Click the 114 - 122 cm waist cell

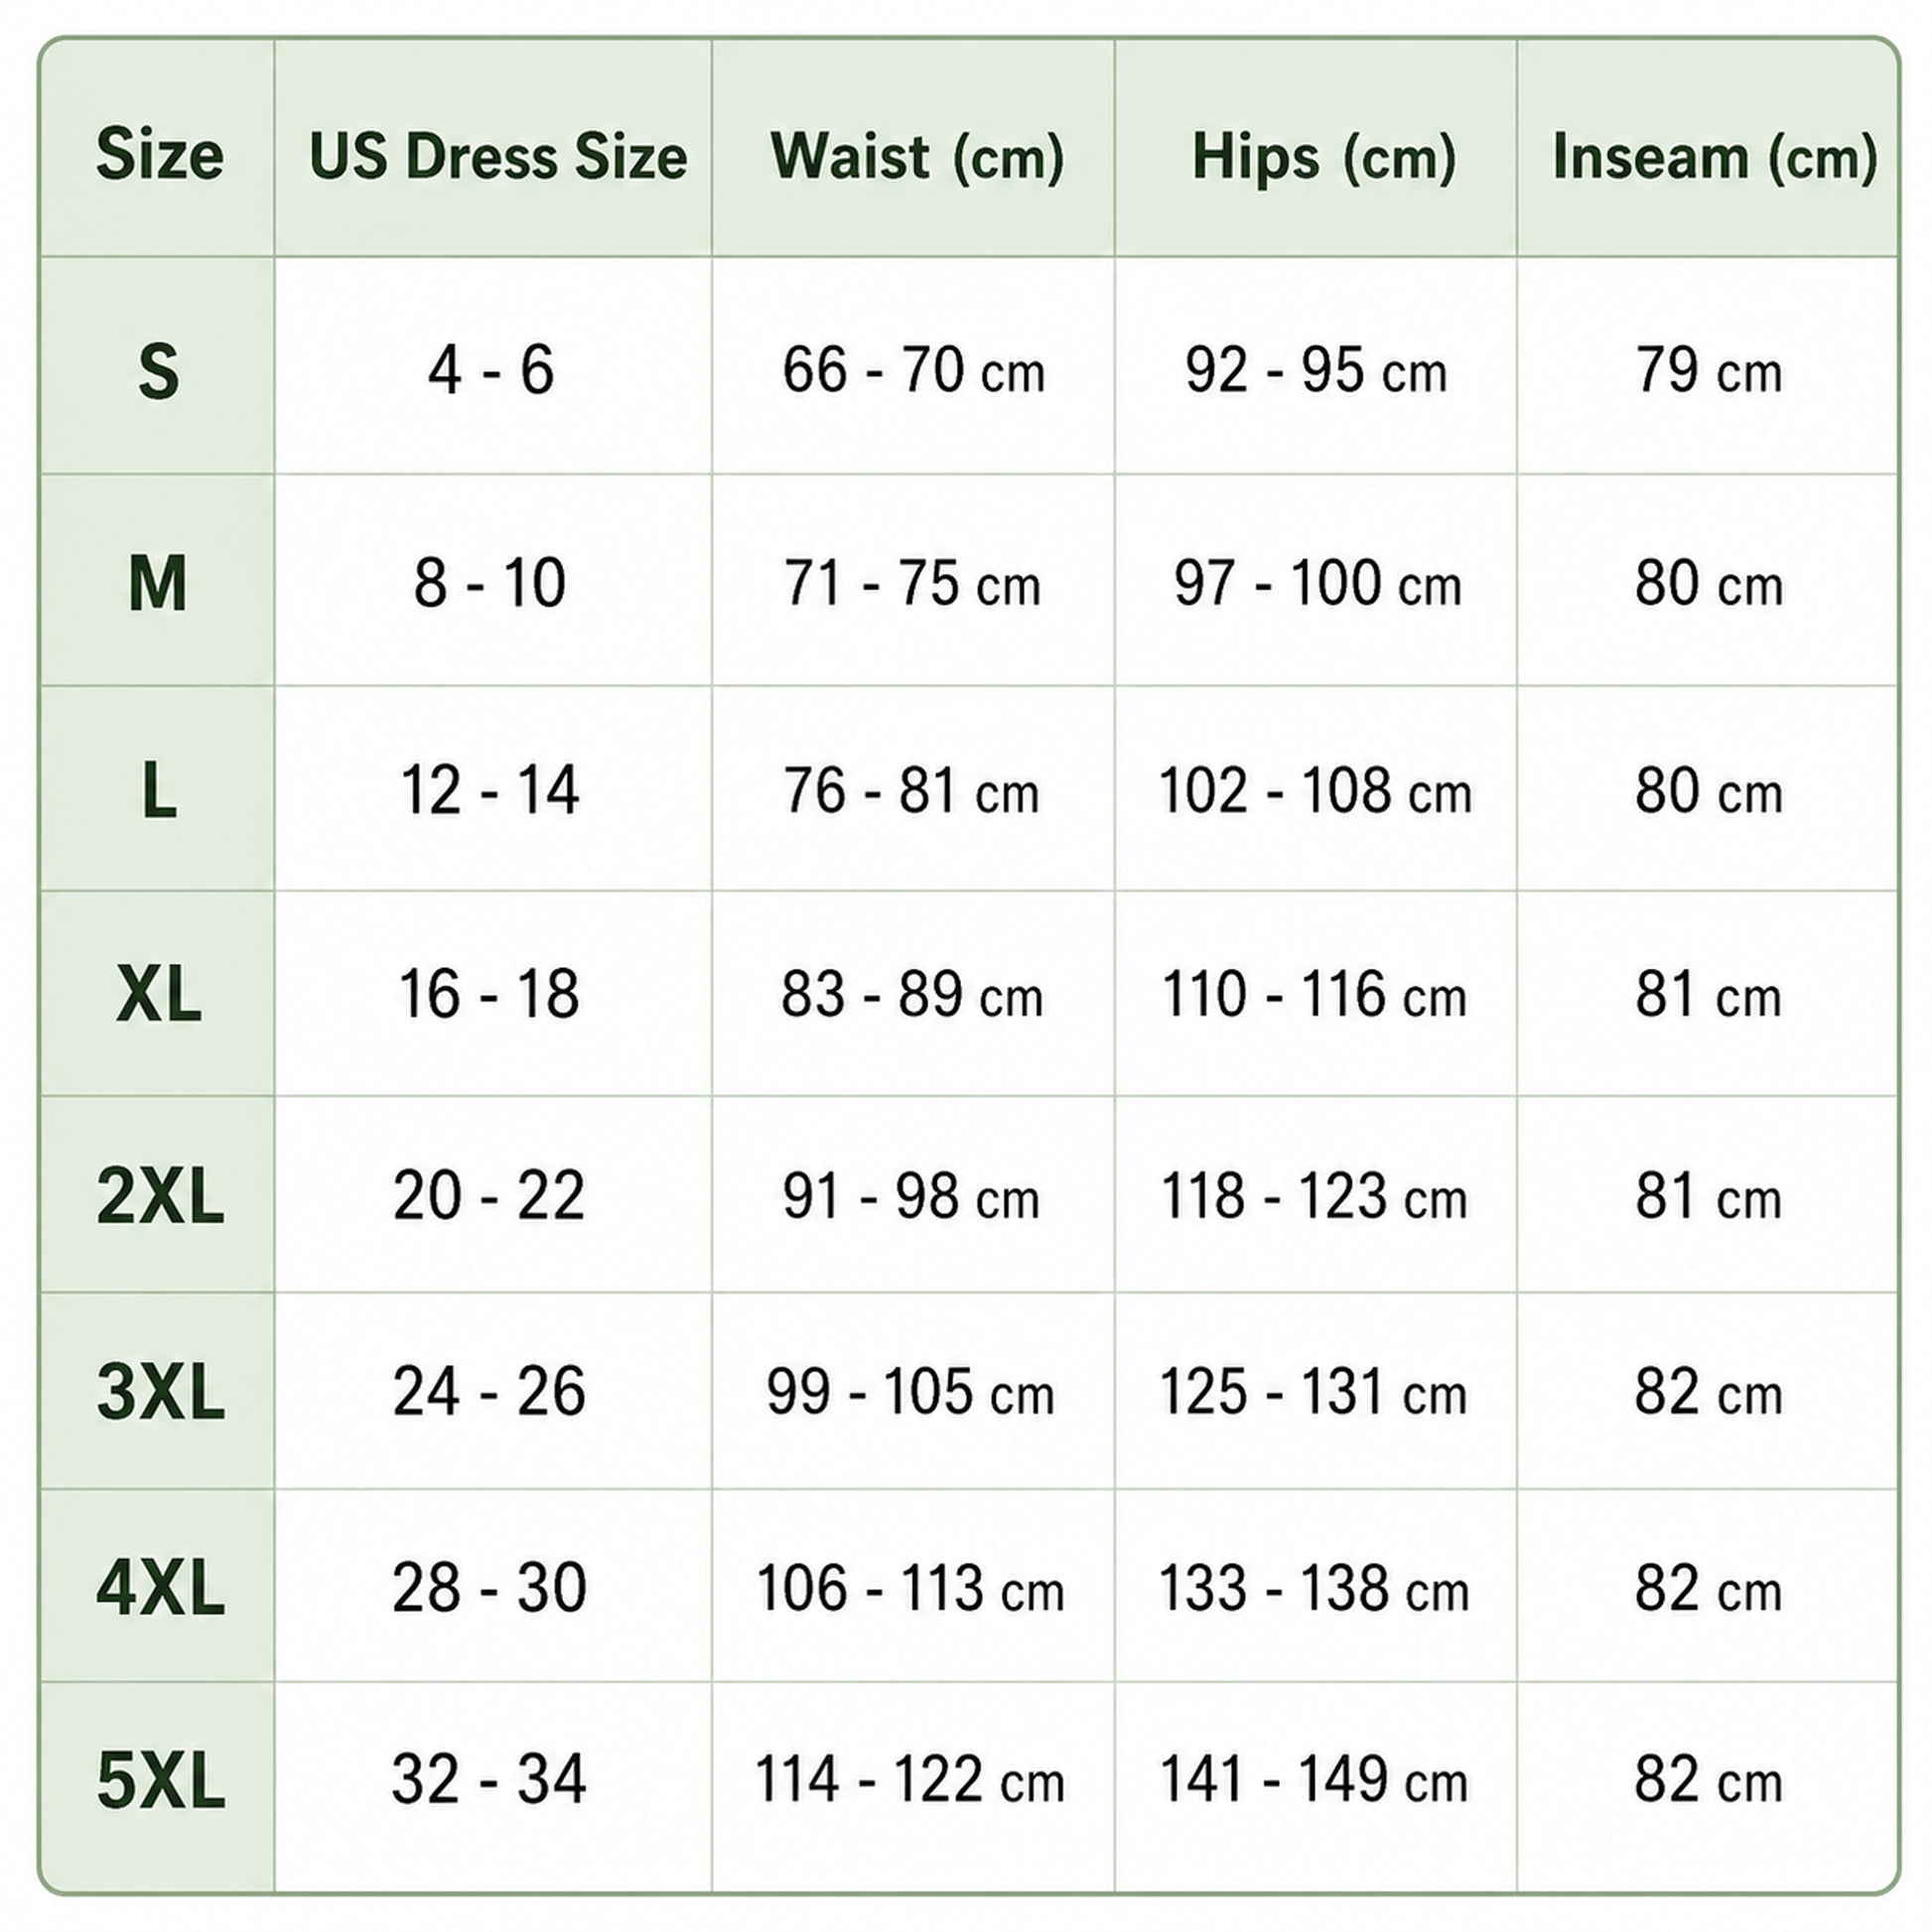[x=910, y=1781]
